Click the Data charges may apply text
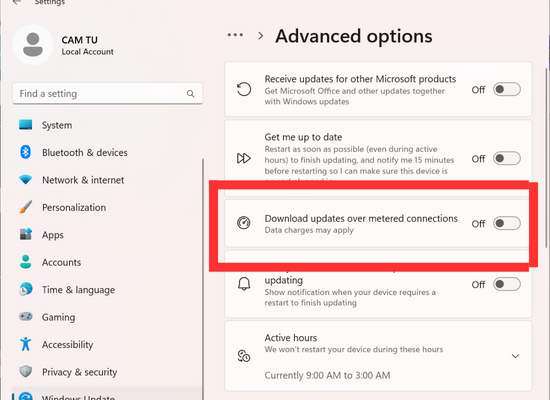 309,230
